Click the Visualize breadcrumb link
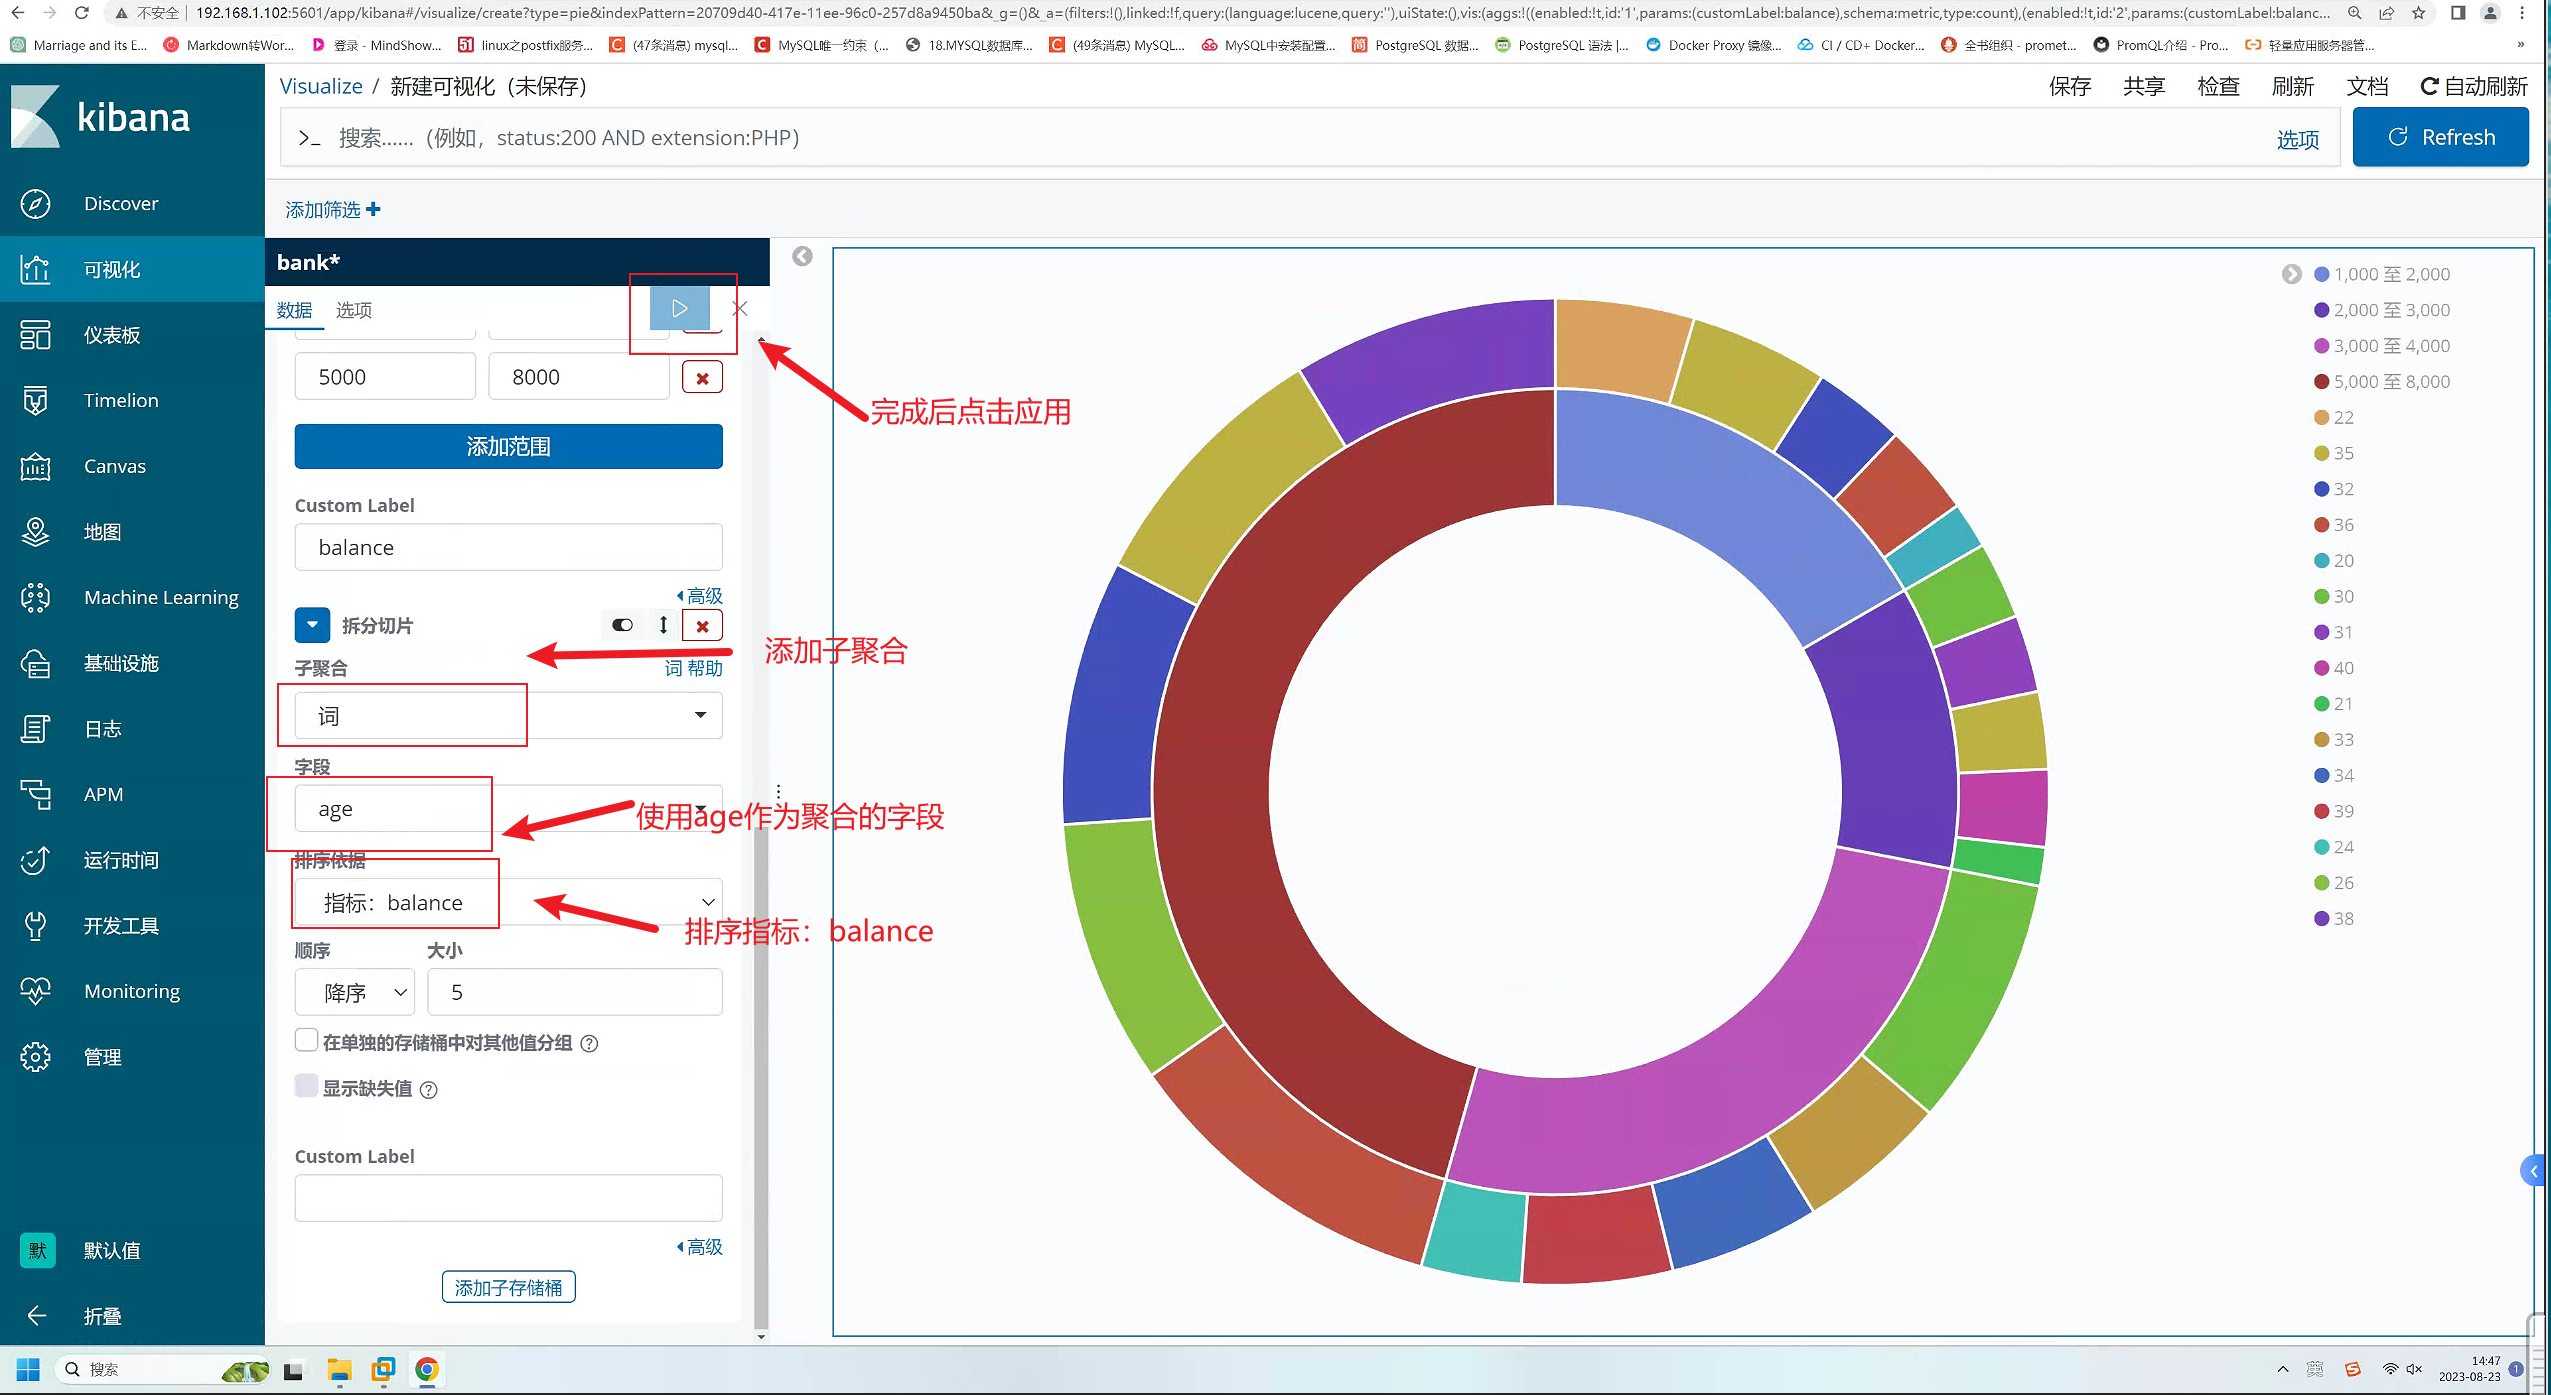The height and width of the screenshot is (1395, 2551). [320, 86]
